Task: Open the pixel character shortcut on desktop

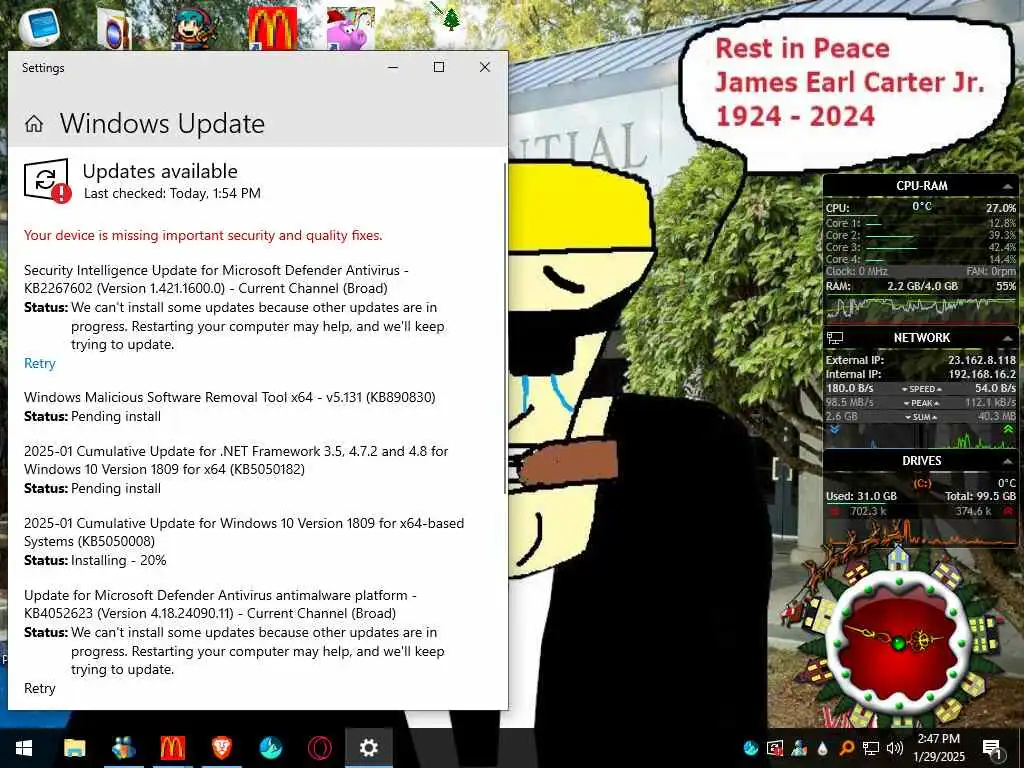Action: pos(193,29)
